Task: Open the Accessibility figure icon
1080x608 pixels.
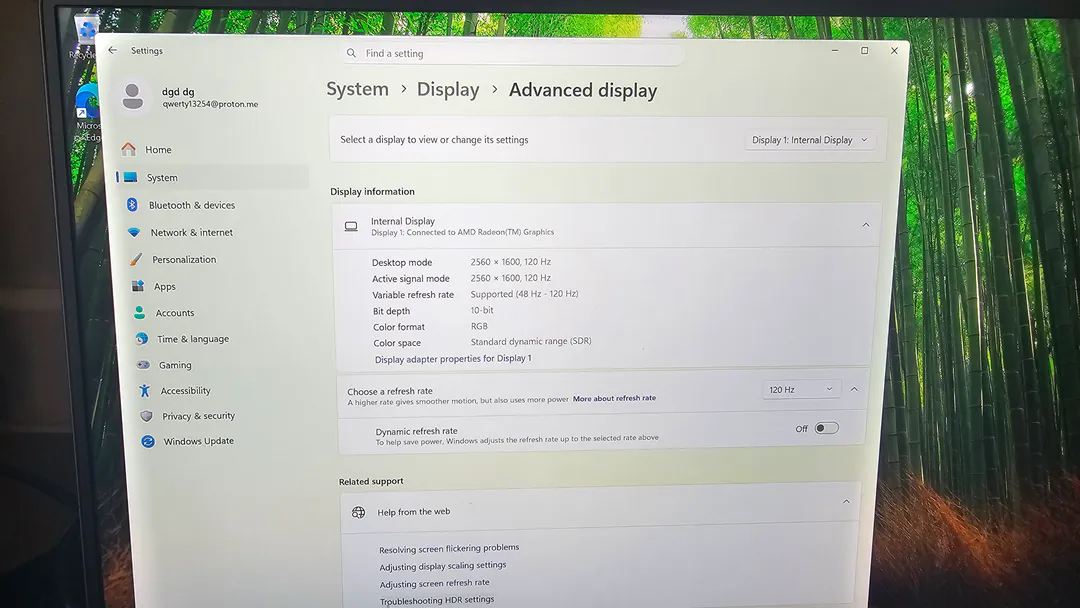Action: (x=145, y=390)
